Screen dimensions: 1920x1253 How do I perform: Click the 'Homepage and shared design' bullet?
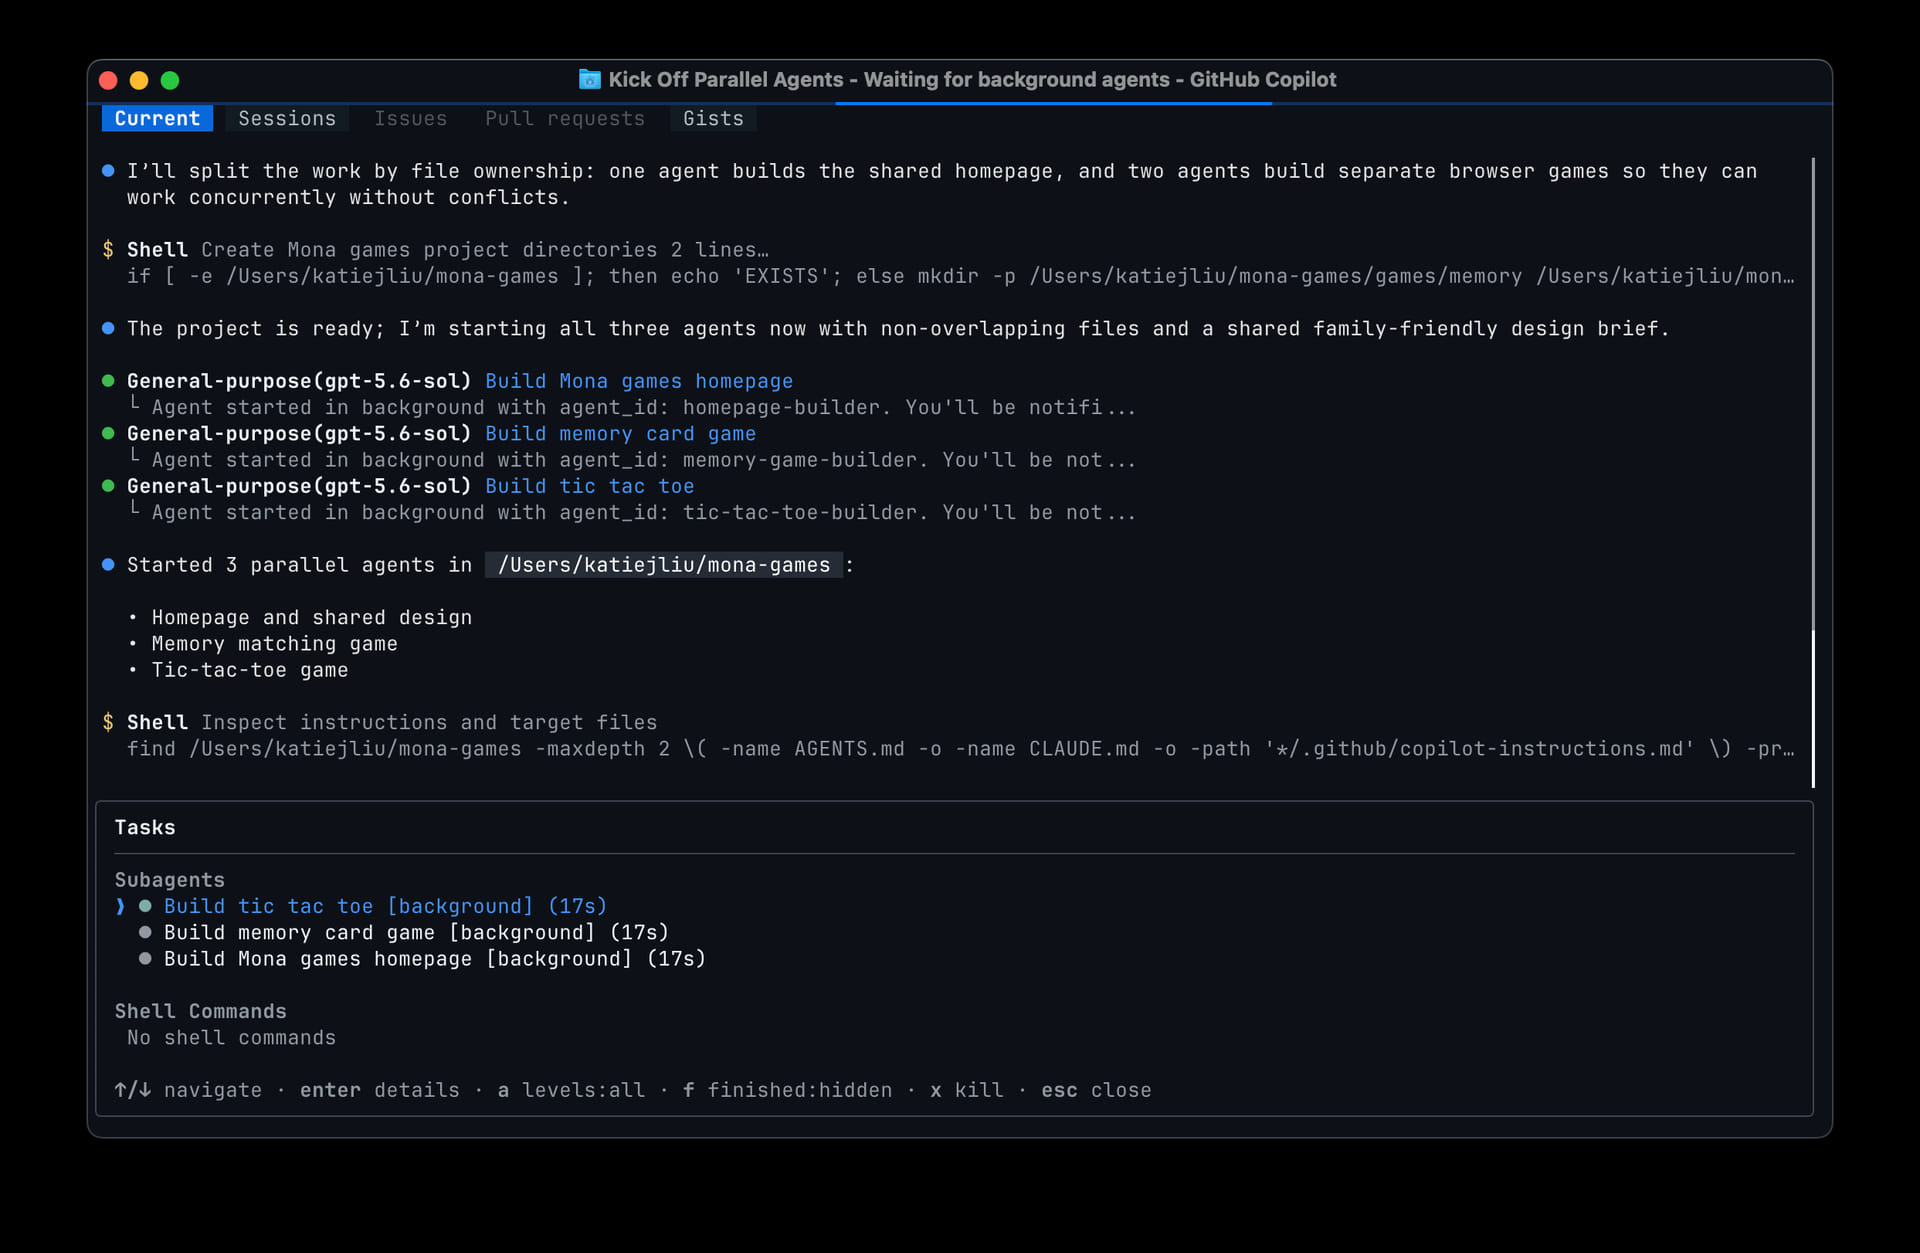point(311,617)
